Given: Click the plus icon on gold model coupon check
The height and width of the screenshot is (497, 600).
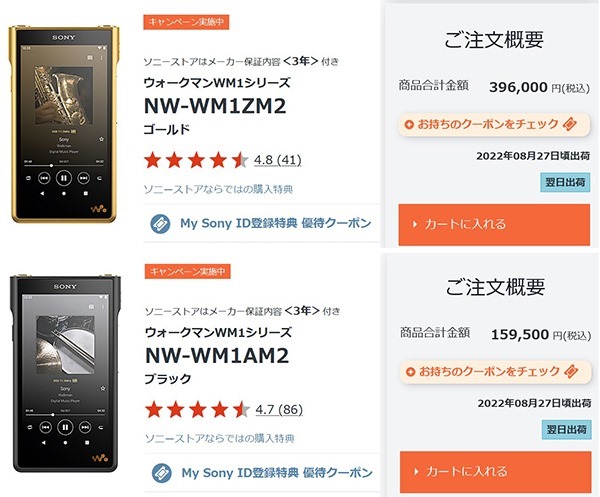Looking at the screenshot, I should click(409, 125).
